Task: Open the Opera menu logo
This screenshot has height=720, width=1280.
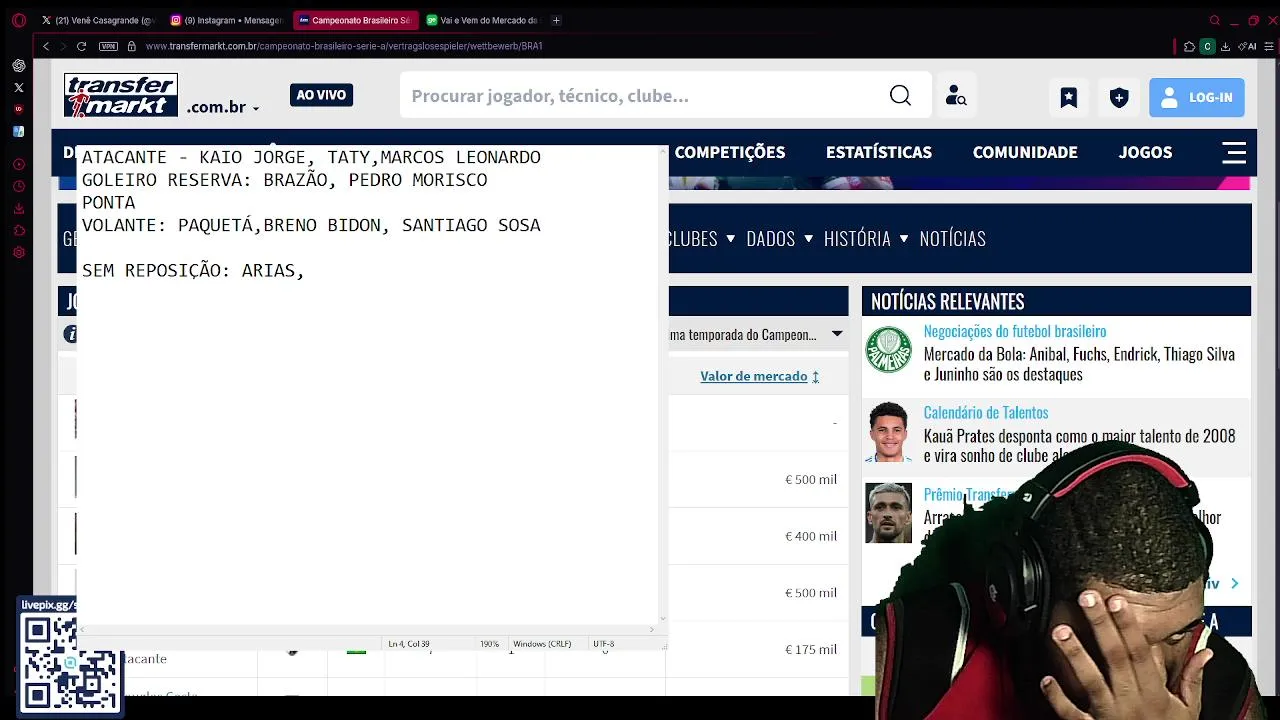Action: click(18, 20)
